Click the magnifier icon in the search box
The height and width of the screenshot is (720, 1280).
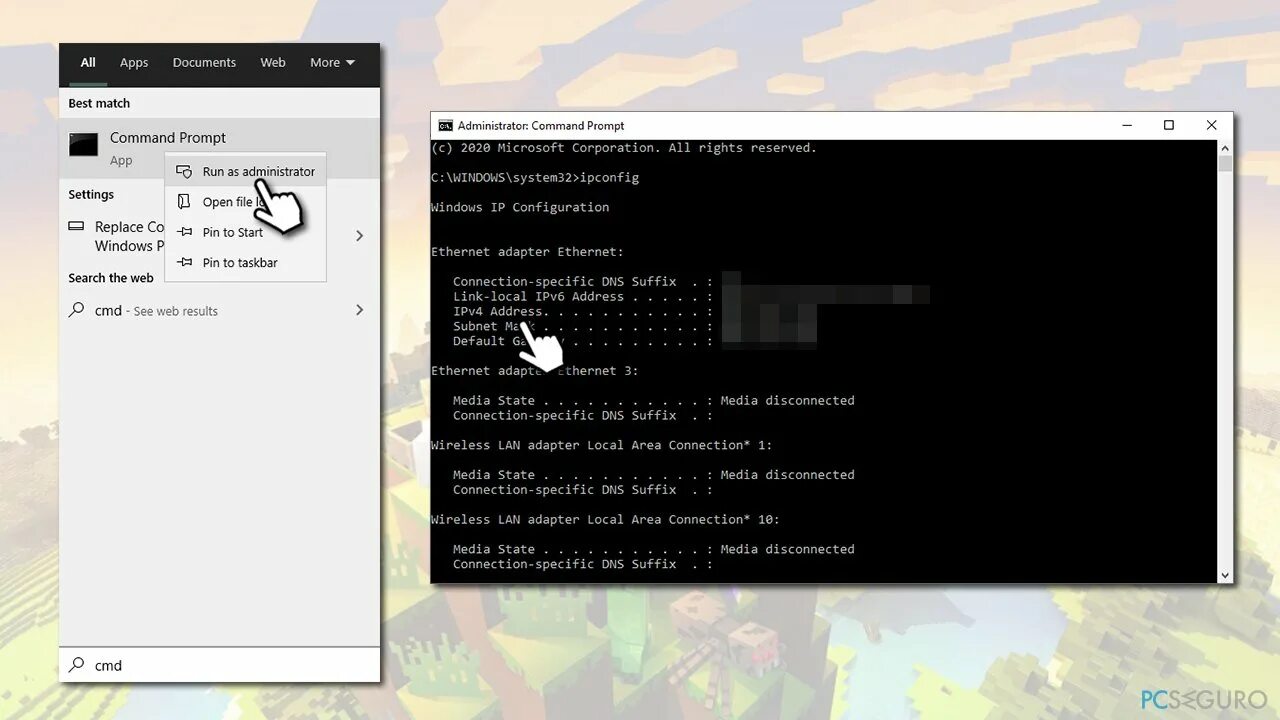[x=76, y=665]
